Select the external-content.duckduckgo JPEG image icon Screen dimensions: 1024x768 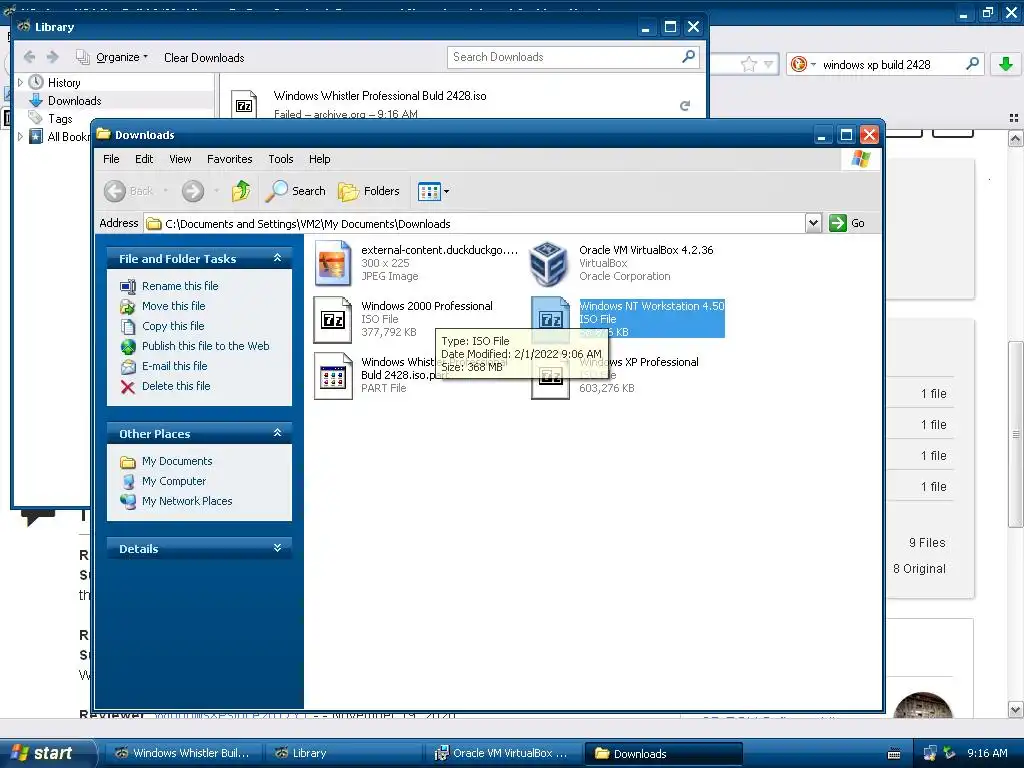pos(333,263)
